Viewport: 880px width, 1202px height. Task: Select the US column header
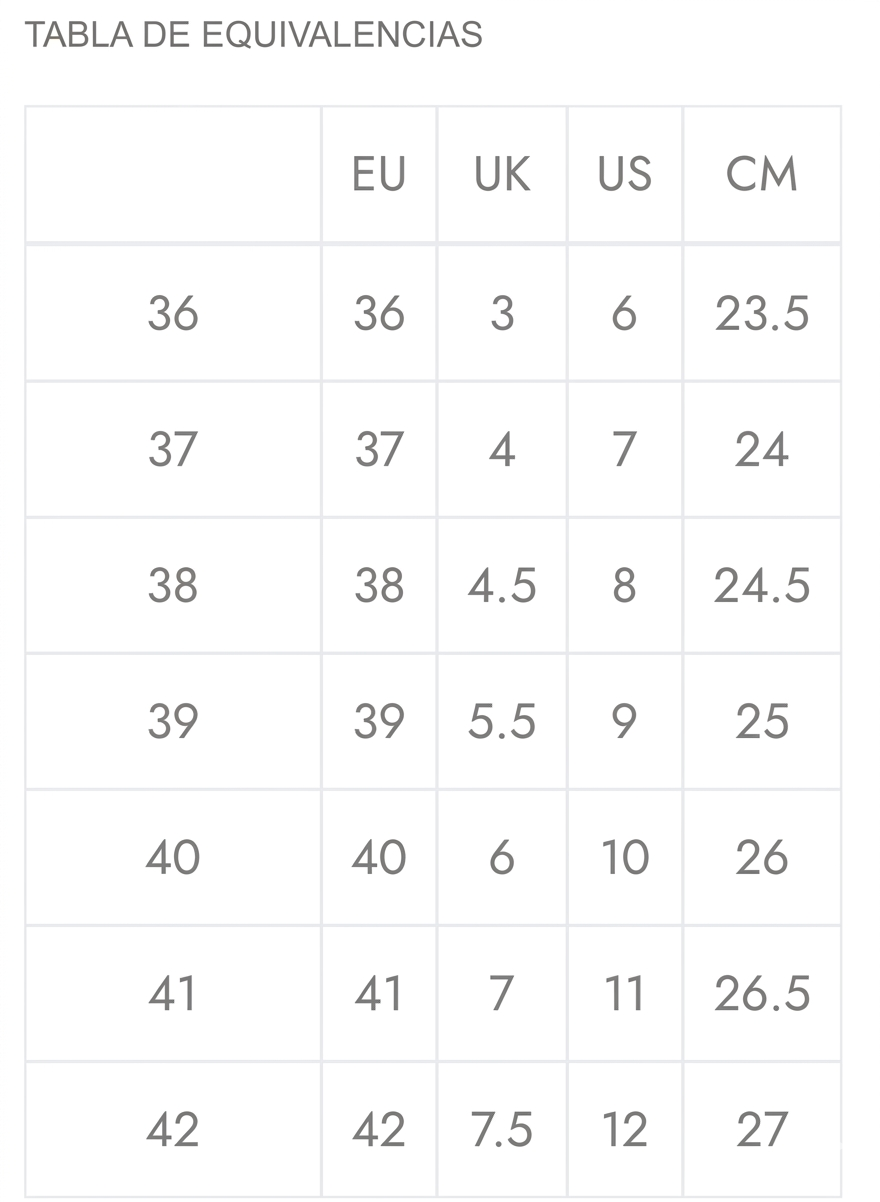coord(625,175)
